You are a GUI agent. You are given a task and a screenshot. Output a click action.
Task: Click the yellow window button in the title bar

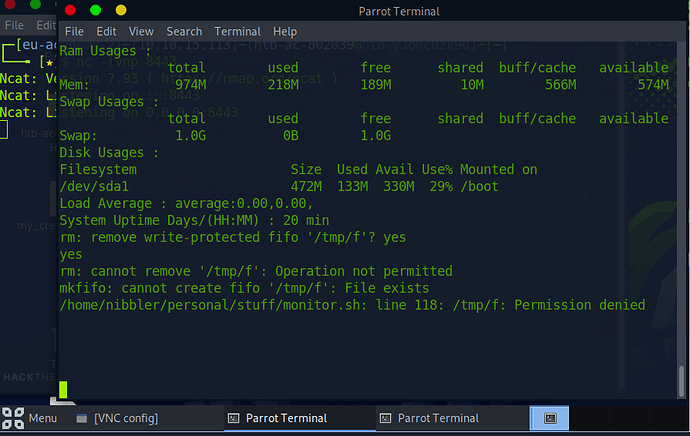121,10
